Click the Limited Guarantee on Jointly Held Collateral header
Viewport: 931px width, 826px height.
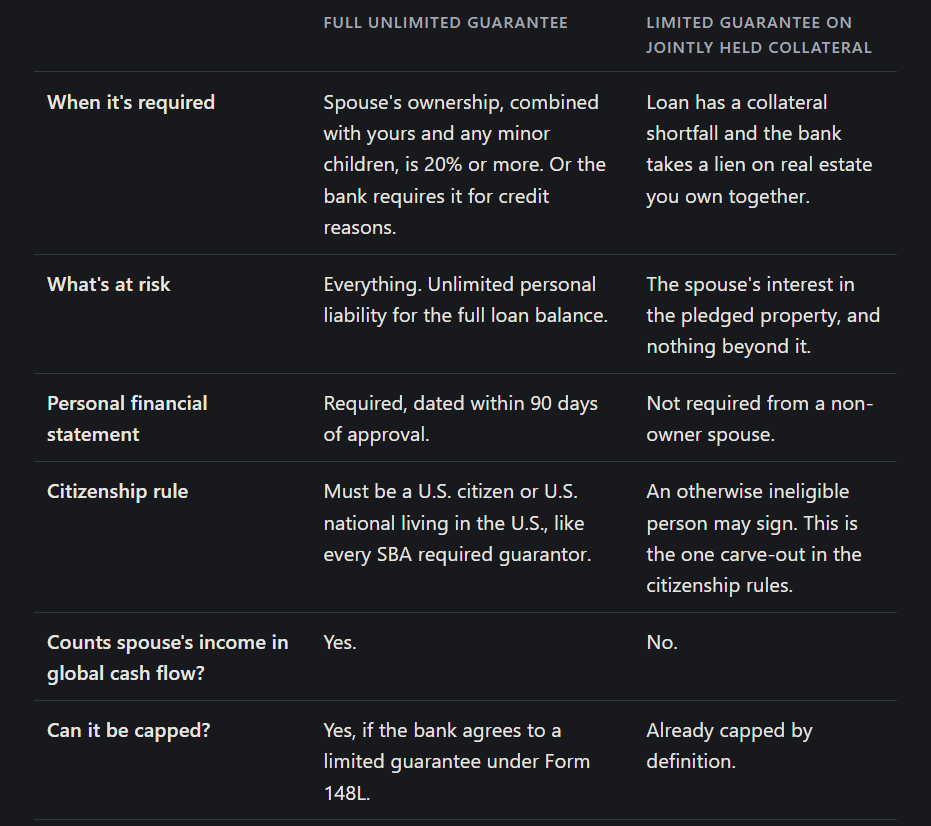(759, 35)
